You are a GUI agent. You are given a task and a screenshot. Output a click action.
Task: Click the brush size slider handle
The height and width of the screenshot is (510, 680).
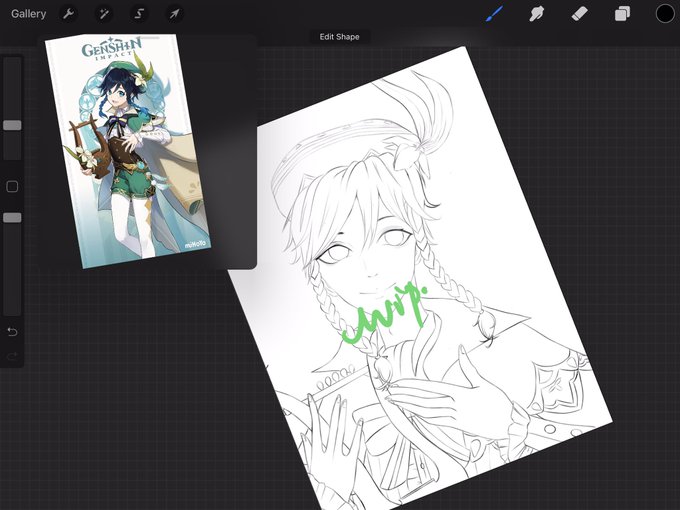point(12,125)
